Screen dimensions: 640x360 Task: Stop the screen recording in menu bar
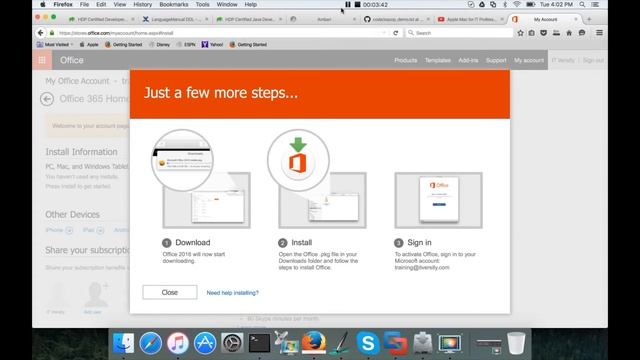[x=358, y=4]
